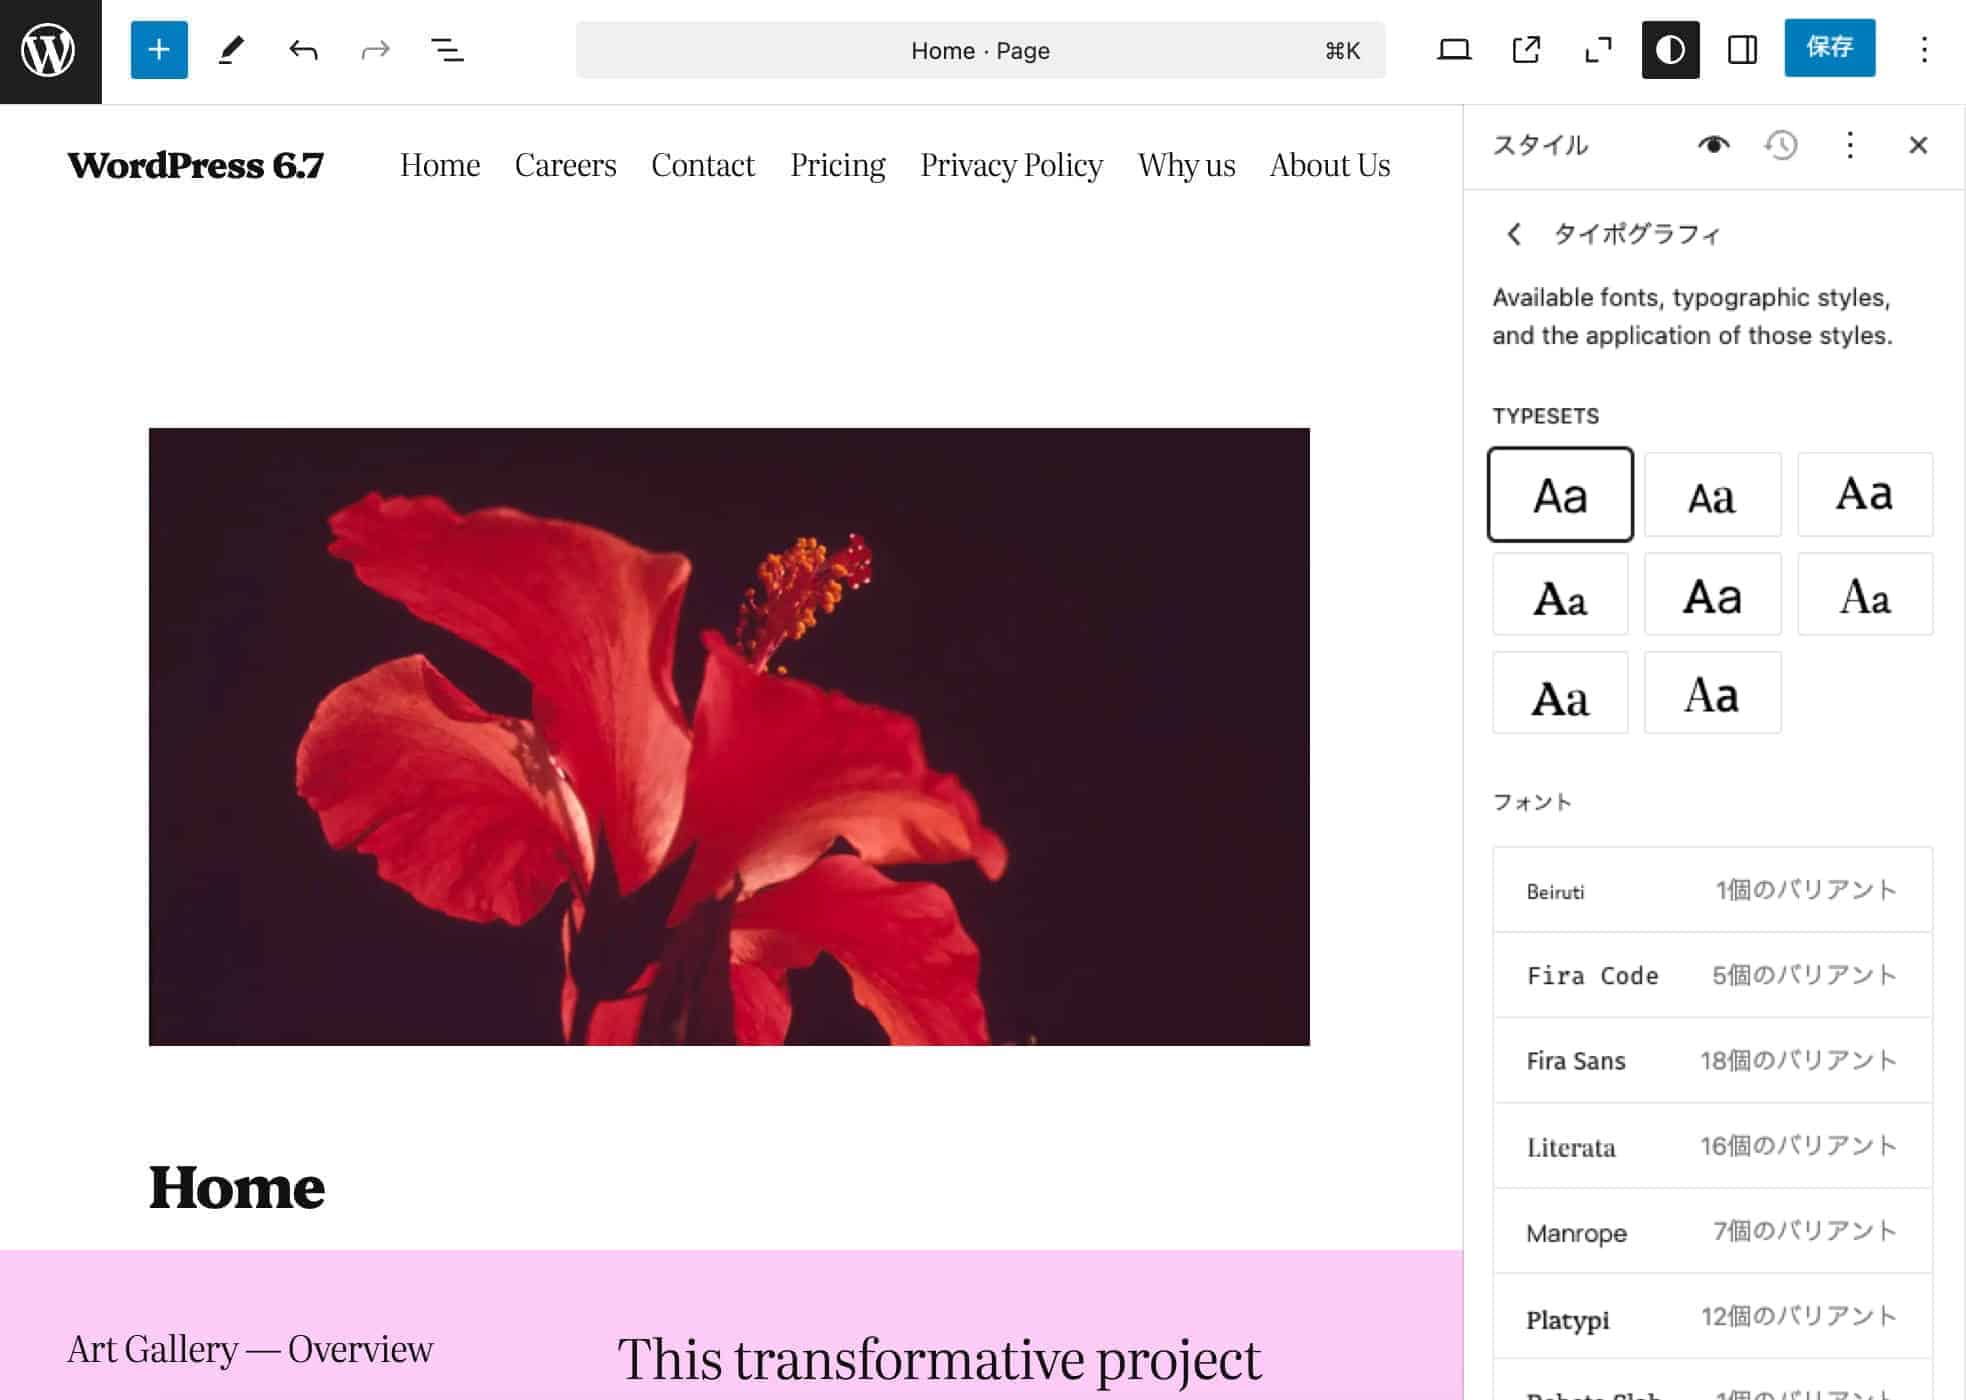Click the WordPress logo icon
1966x1400 pixels.
pyautogui.click(x=51, y=52)
